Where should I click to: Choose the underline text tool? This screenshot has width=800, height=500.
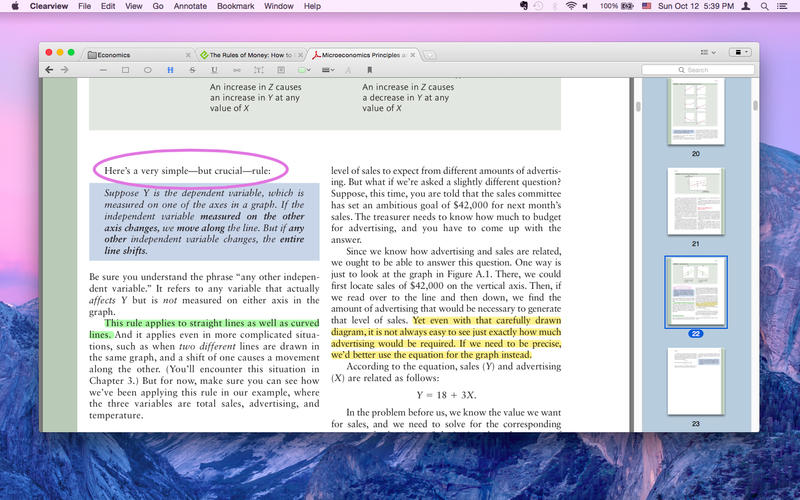(214, 70)
